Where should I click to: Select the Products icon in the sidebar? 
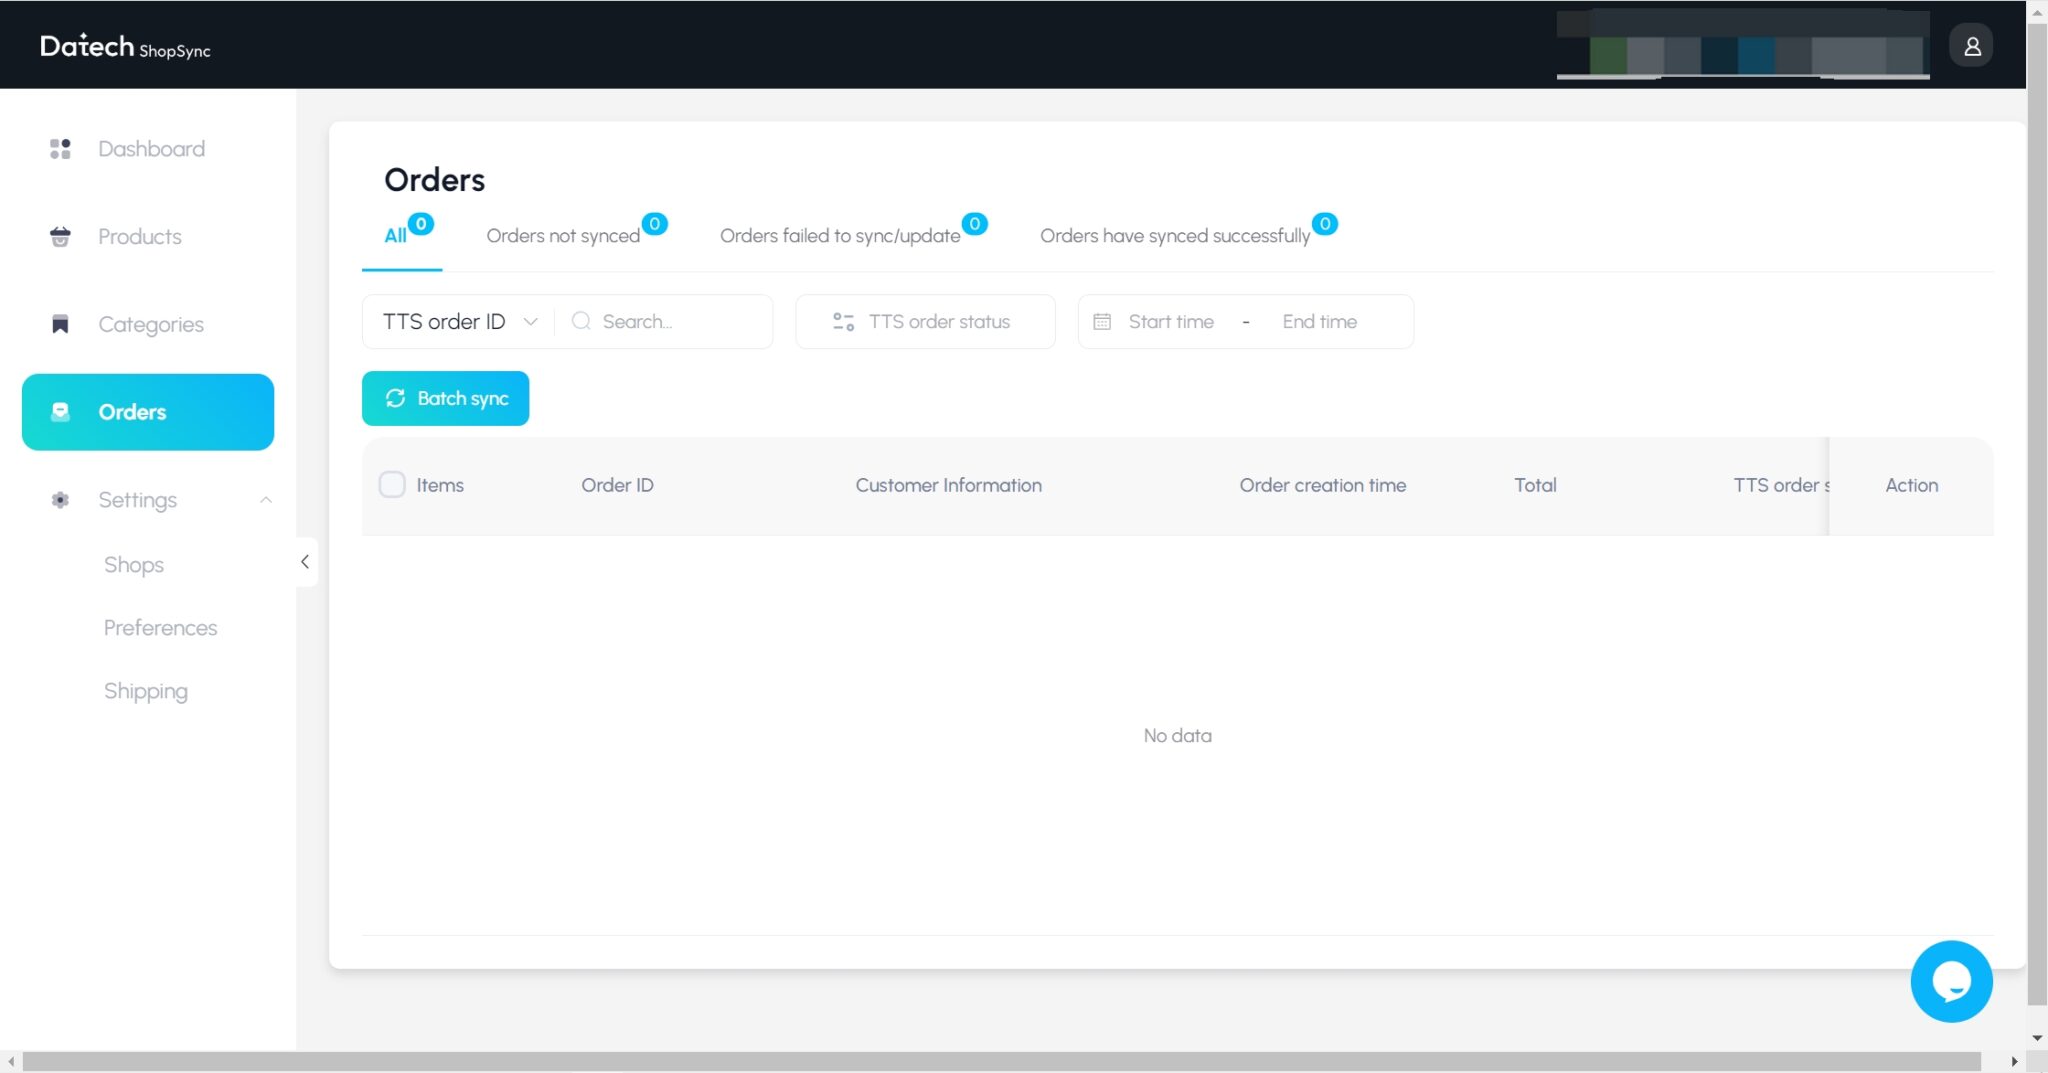click(61, 236)
